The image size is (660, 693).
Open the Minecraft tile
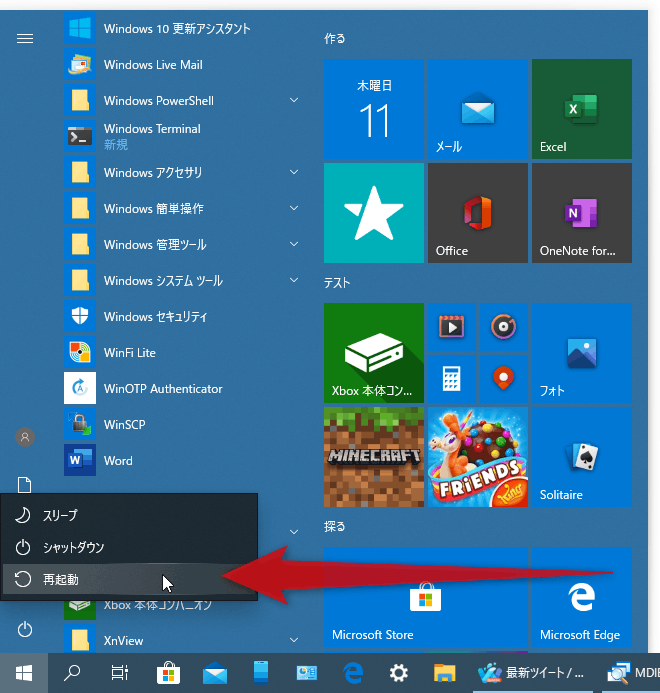[x=374, y=457]
